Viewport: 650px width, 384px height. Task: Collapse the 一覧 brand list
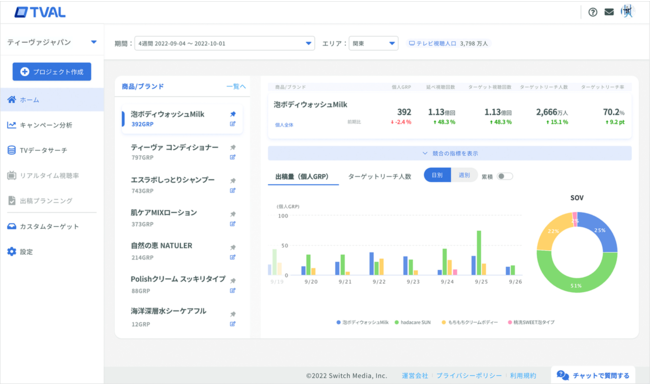(236, 86)
